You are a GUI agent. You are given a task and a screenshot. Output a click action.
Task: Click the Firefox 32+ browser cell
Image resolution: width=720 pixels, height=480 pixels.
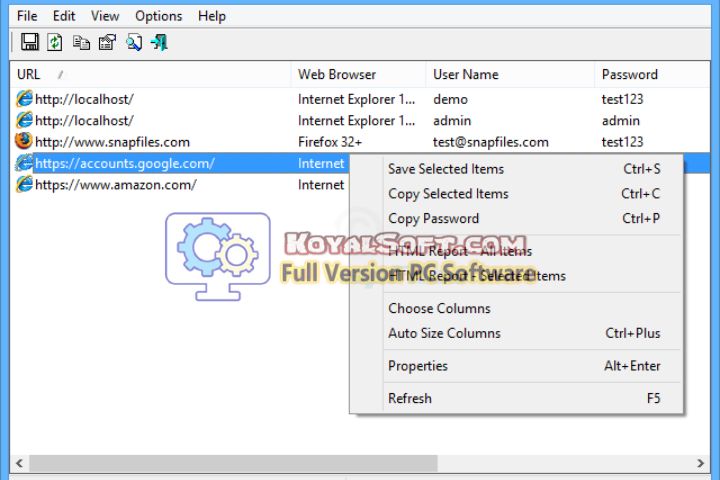330,142
